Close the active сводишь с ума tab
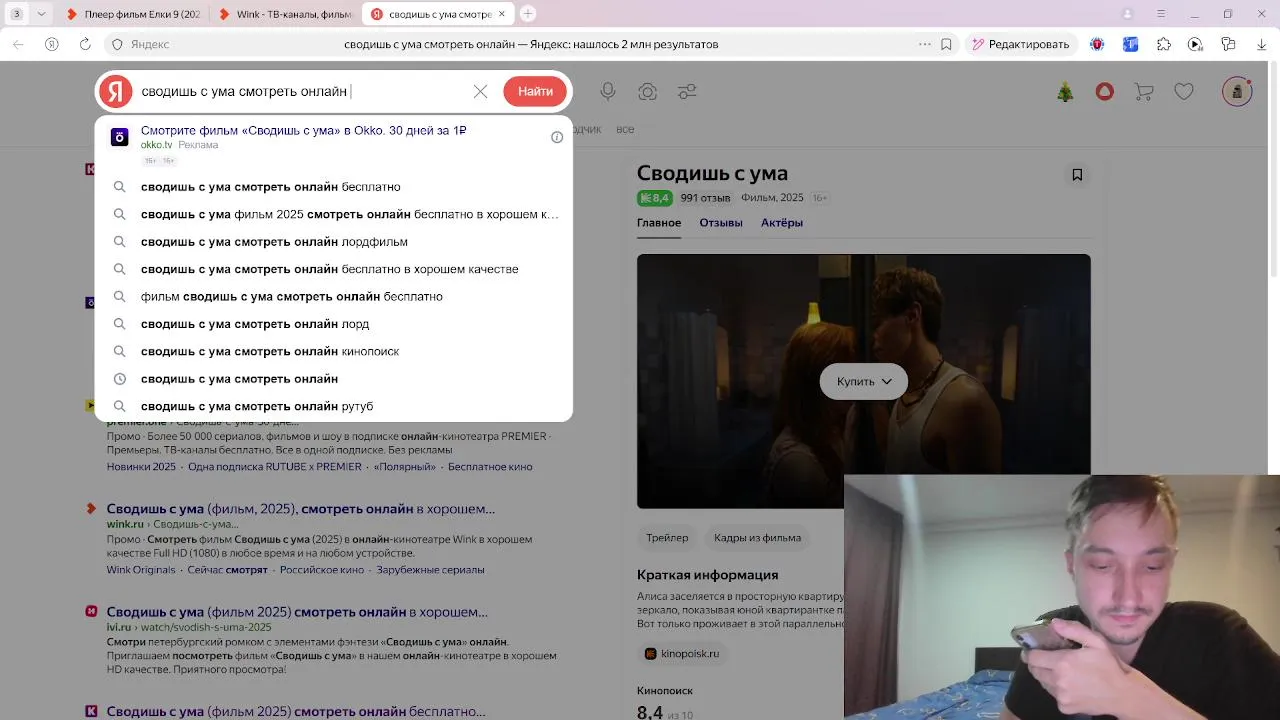The height and width of the screenshot is (720, 1280). point(502,14)
